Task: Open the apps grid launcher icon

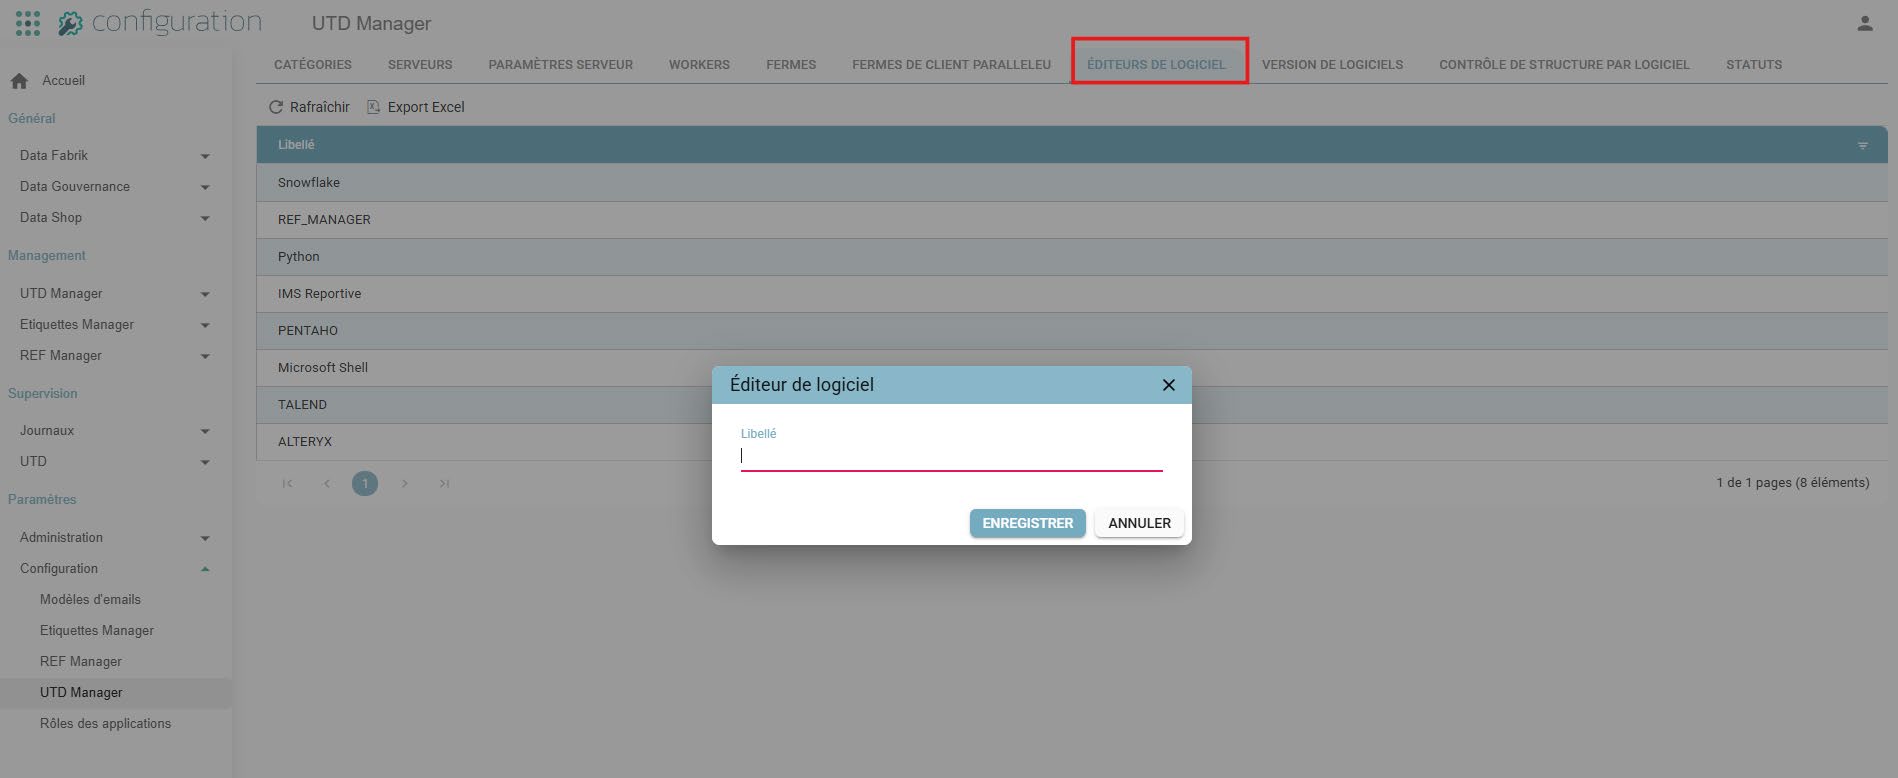Action: [x=28, y=23]
